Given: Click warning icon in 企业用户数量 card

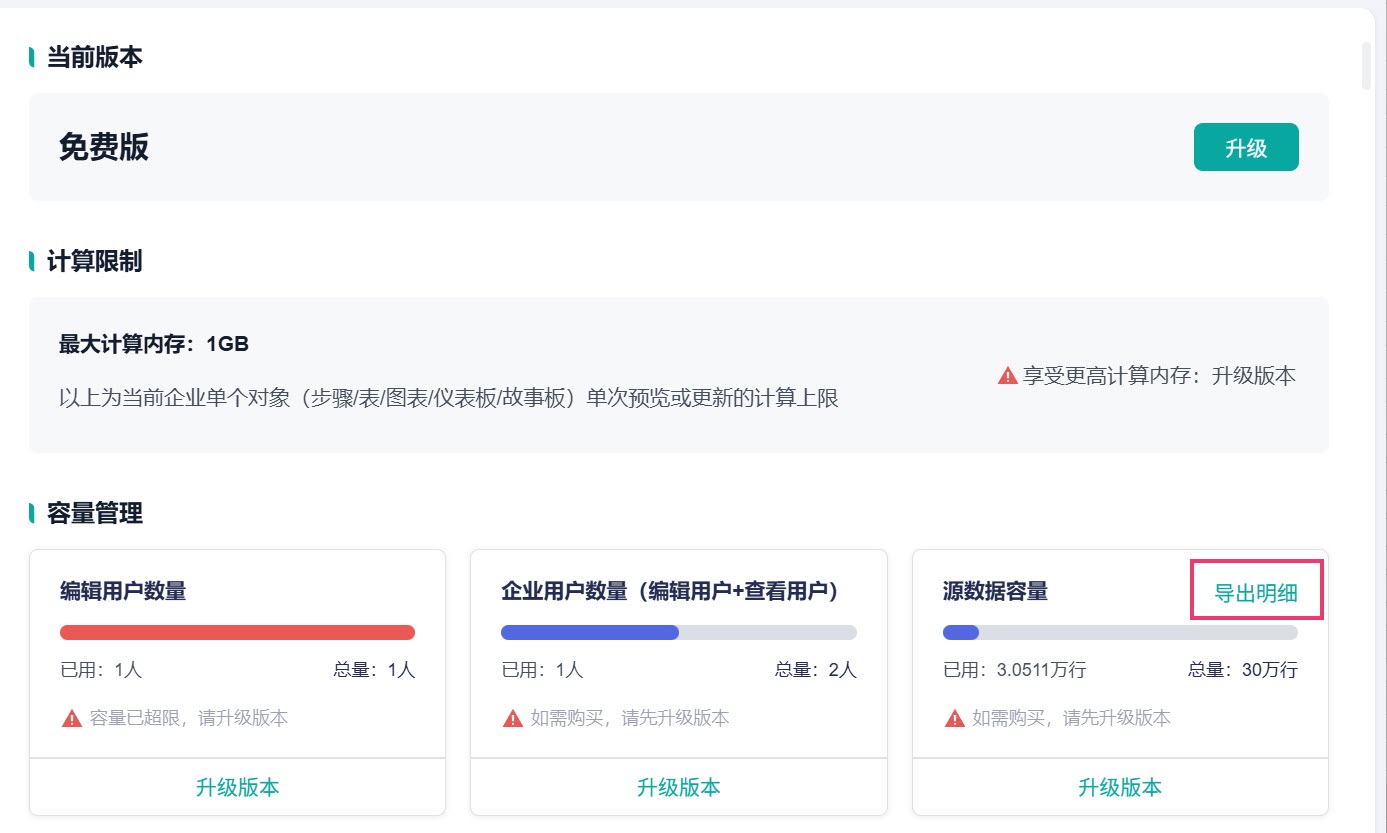Looking at the screenshot, I should pos(512,718).
